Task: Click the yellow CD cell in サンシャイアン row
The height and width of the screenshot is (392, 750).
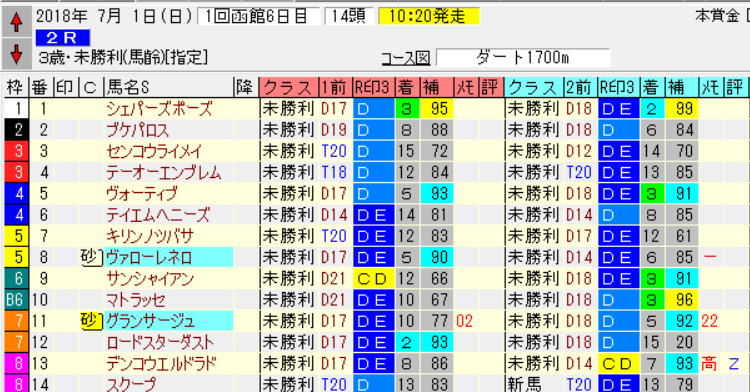Action: coord(374,279)
